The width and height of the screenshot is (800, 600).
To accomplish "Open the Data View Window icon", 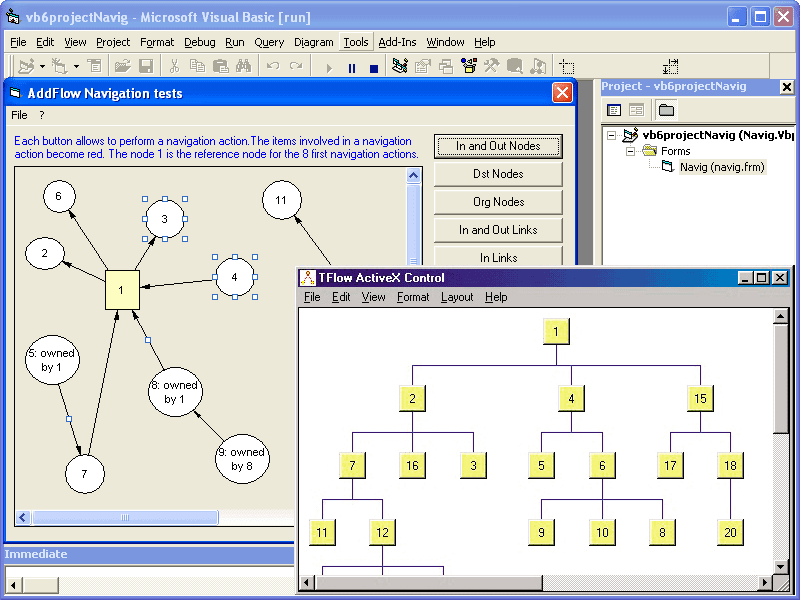I will [515, 66].
